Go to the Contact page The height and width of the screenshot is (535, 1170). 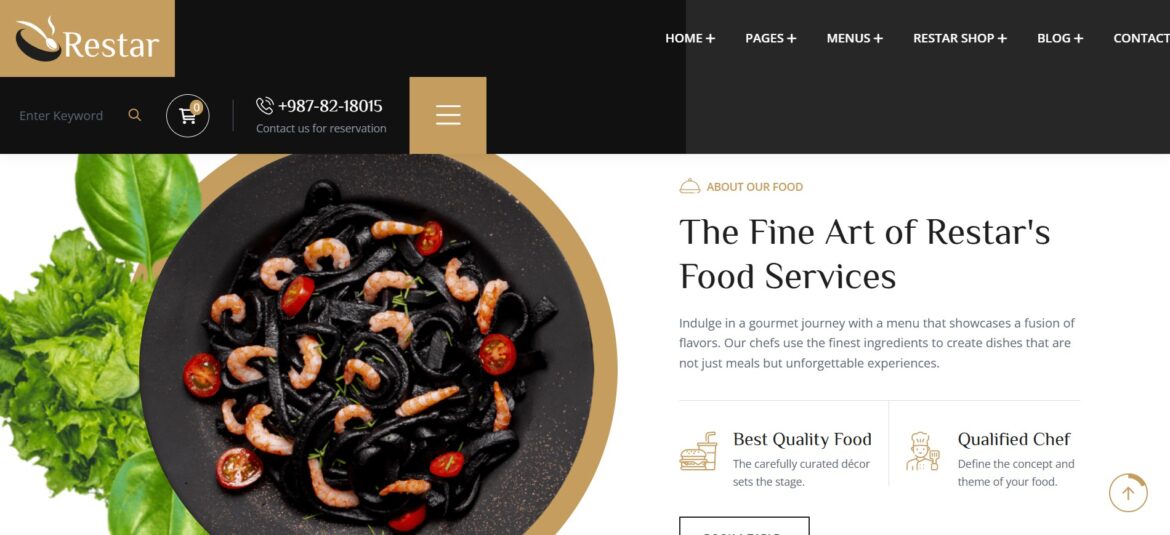click(1141, 38)
